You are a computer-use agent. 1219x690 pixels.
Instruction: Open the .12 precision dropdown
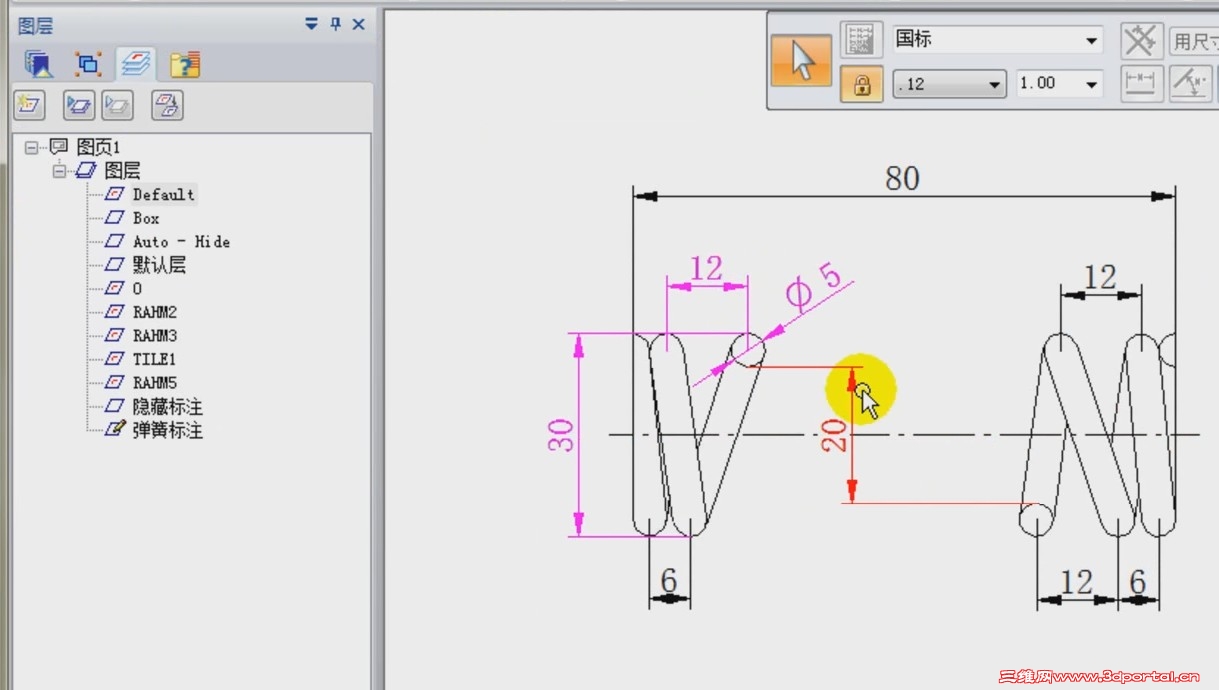949,84
